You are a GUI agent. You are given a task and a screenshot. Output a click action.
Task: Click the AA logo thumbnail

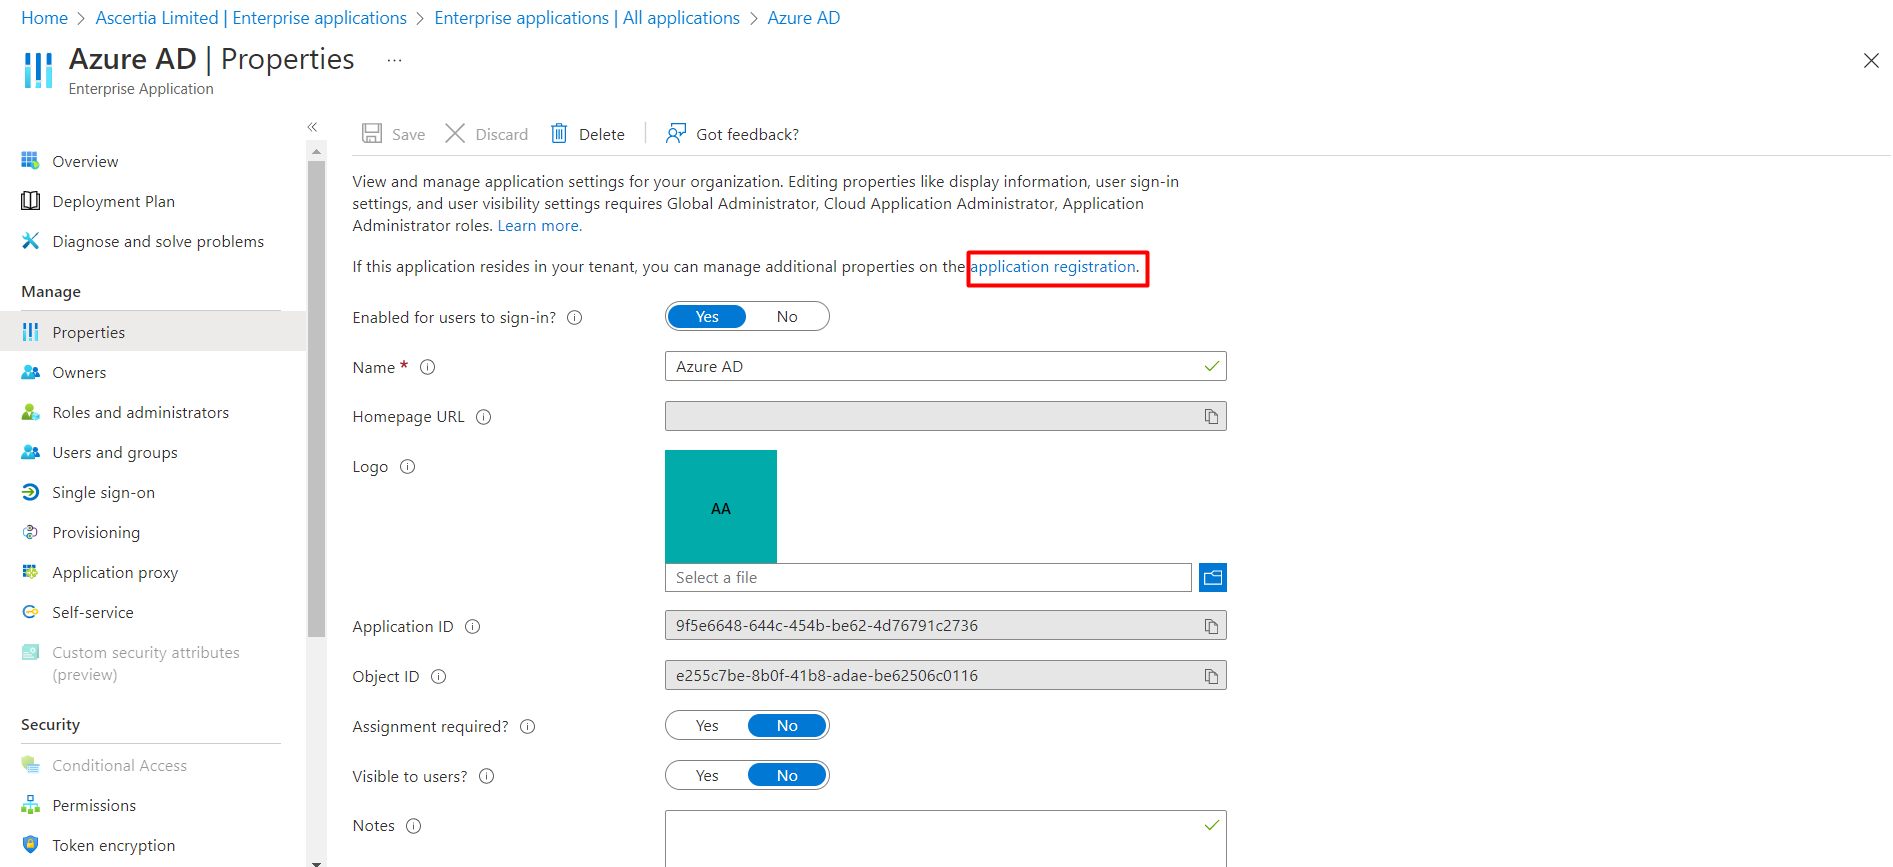[721, 506]
